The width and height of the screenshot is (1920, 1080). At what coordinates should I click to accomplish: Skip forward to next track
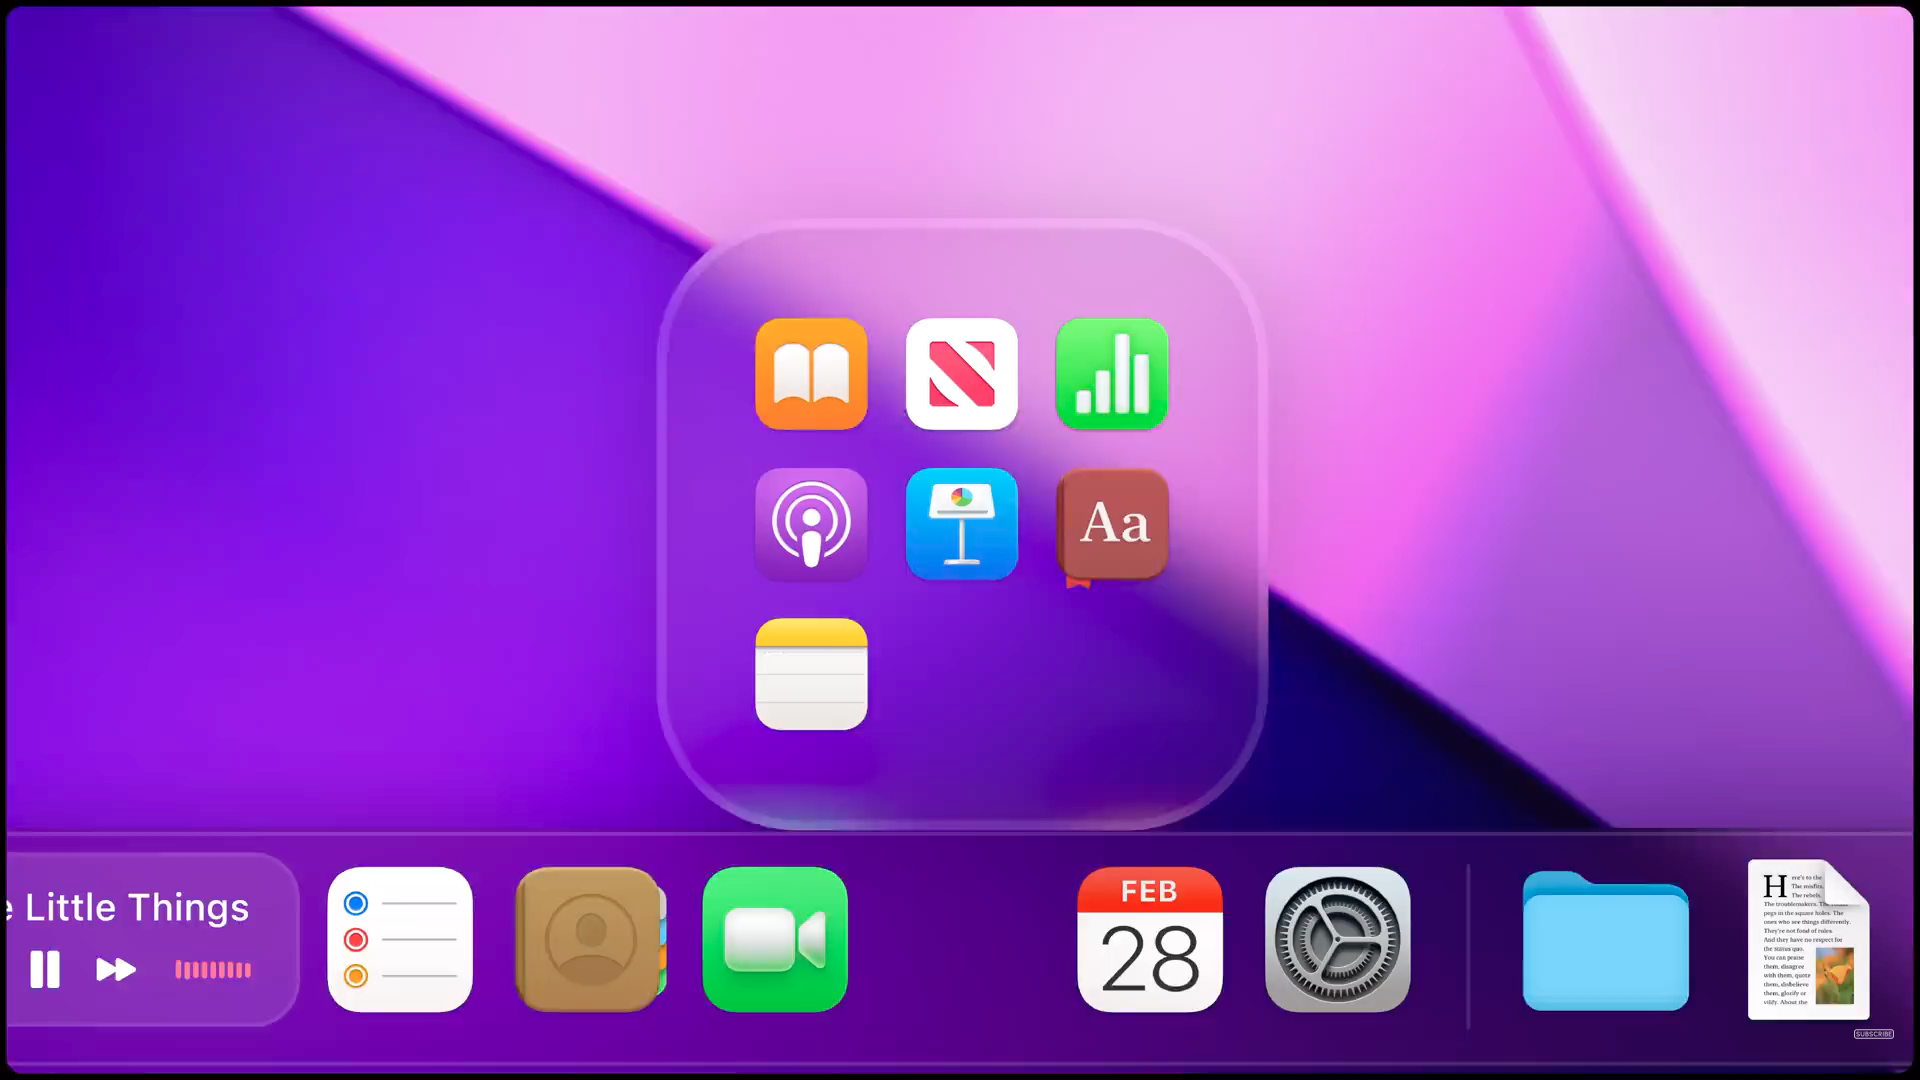[115, 969]
